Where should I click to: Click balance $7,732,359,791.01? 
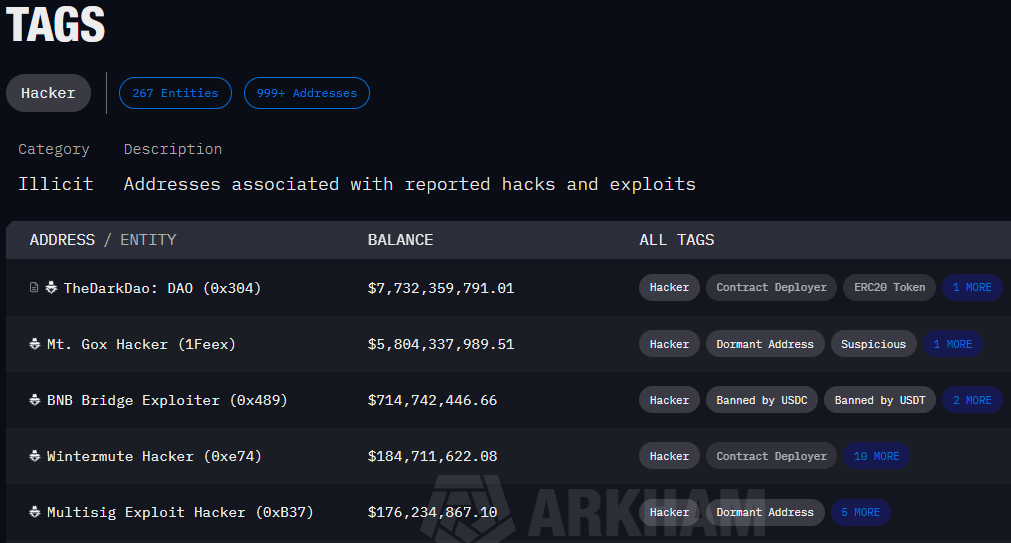pos(441,288)
